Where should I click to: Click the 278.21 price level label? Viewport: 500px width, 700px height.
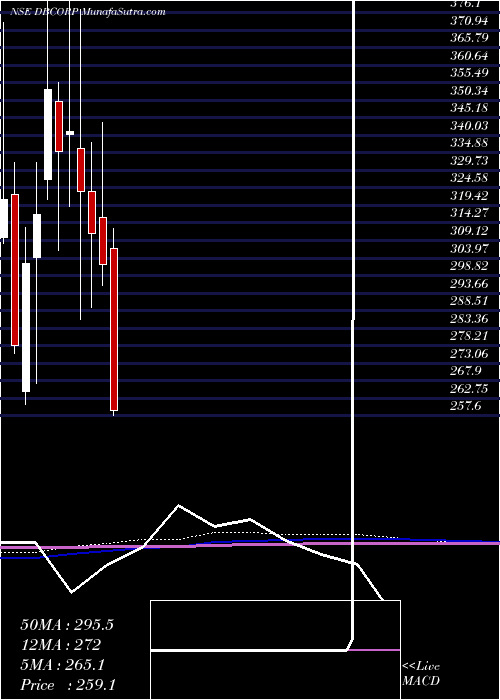point(470,336)
